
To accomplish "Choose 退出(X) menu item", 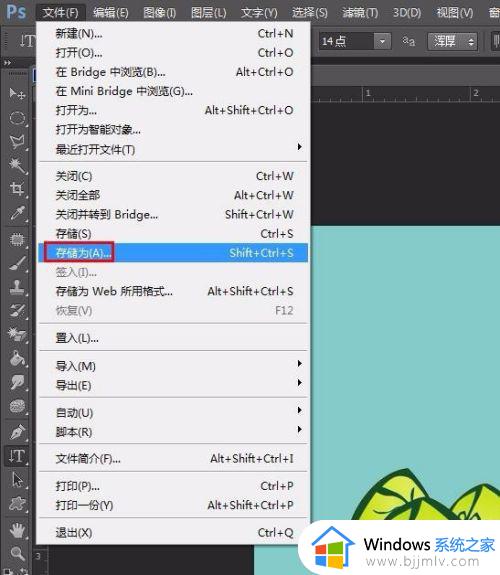I will click(x=173, y=533).
